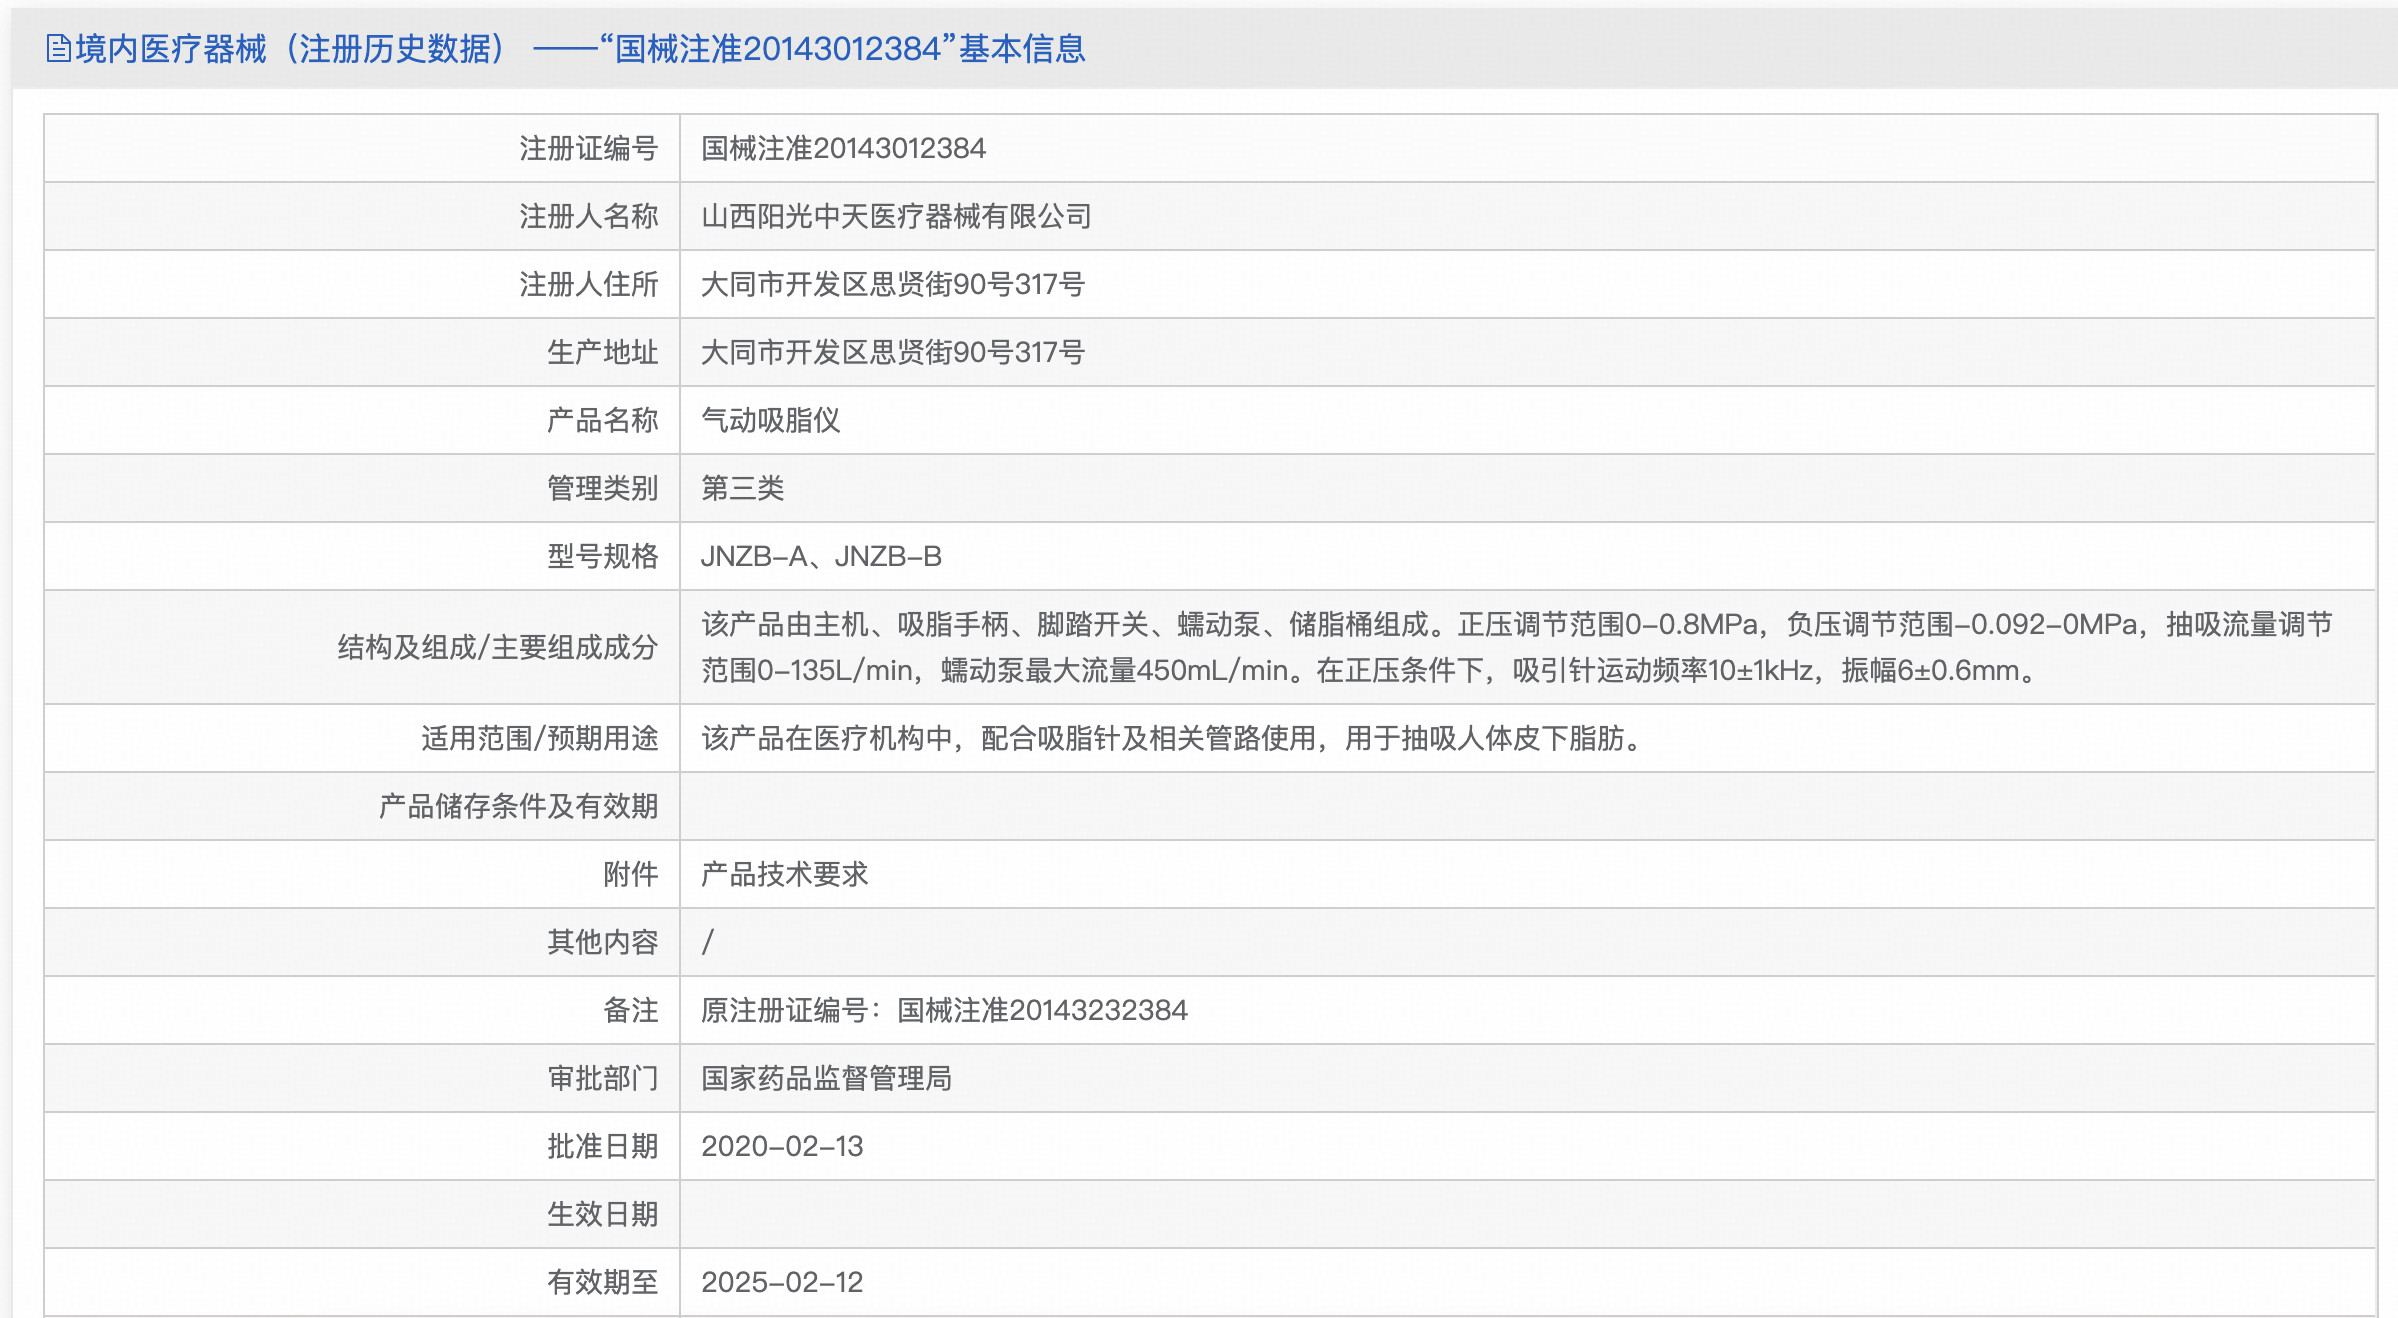
Task: Click the 适用范围/预期用途 description text
Action: pos(1172,739)
